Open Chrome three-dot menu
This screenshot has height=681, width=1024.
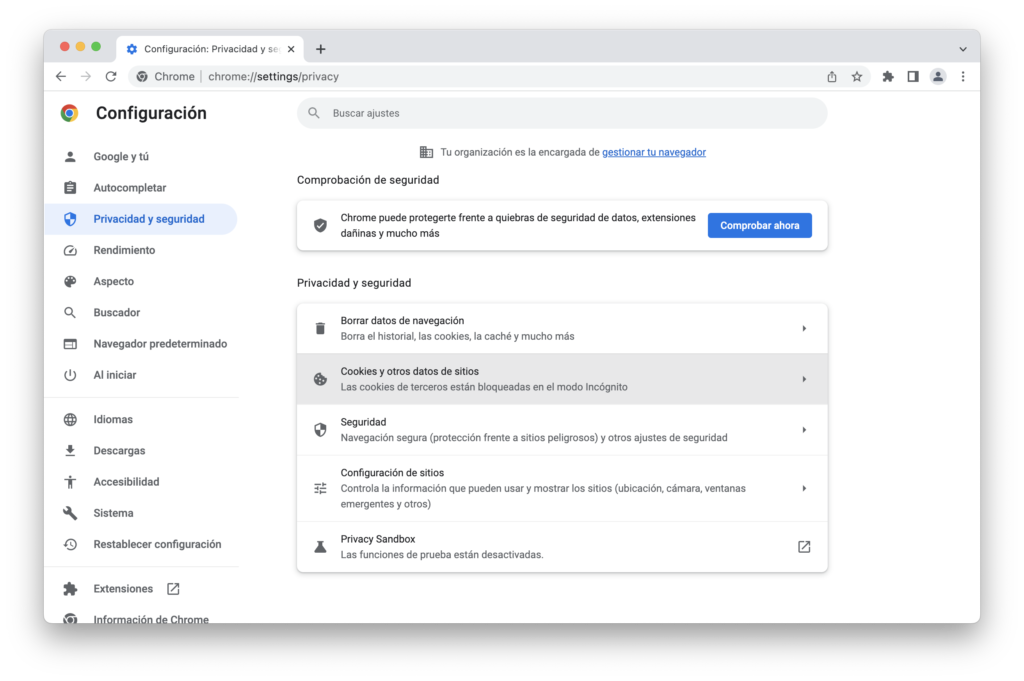(963, 76)
